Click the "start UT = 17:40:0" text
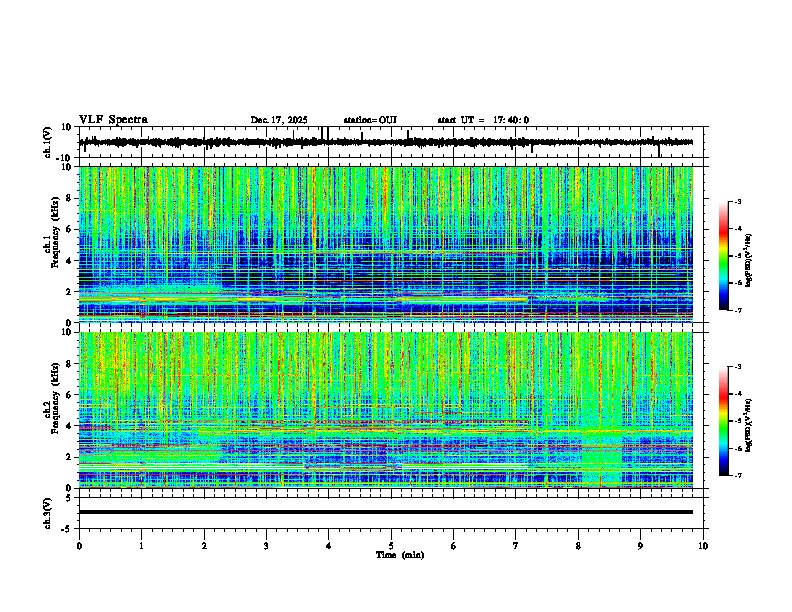Viewport: 792px width, 612px height. pyautogui.click(x=483, y=120)
